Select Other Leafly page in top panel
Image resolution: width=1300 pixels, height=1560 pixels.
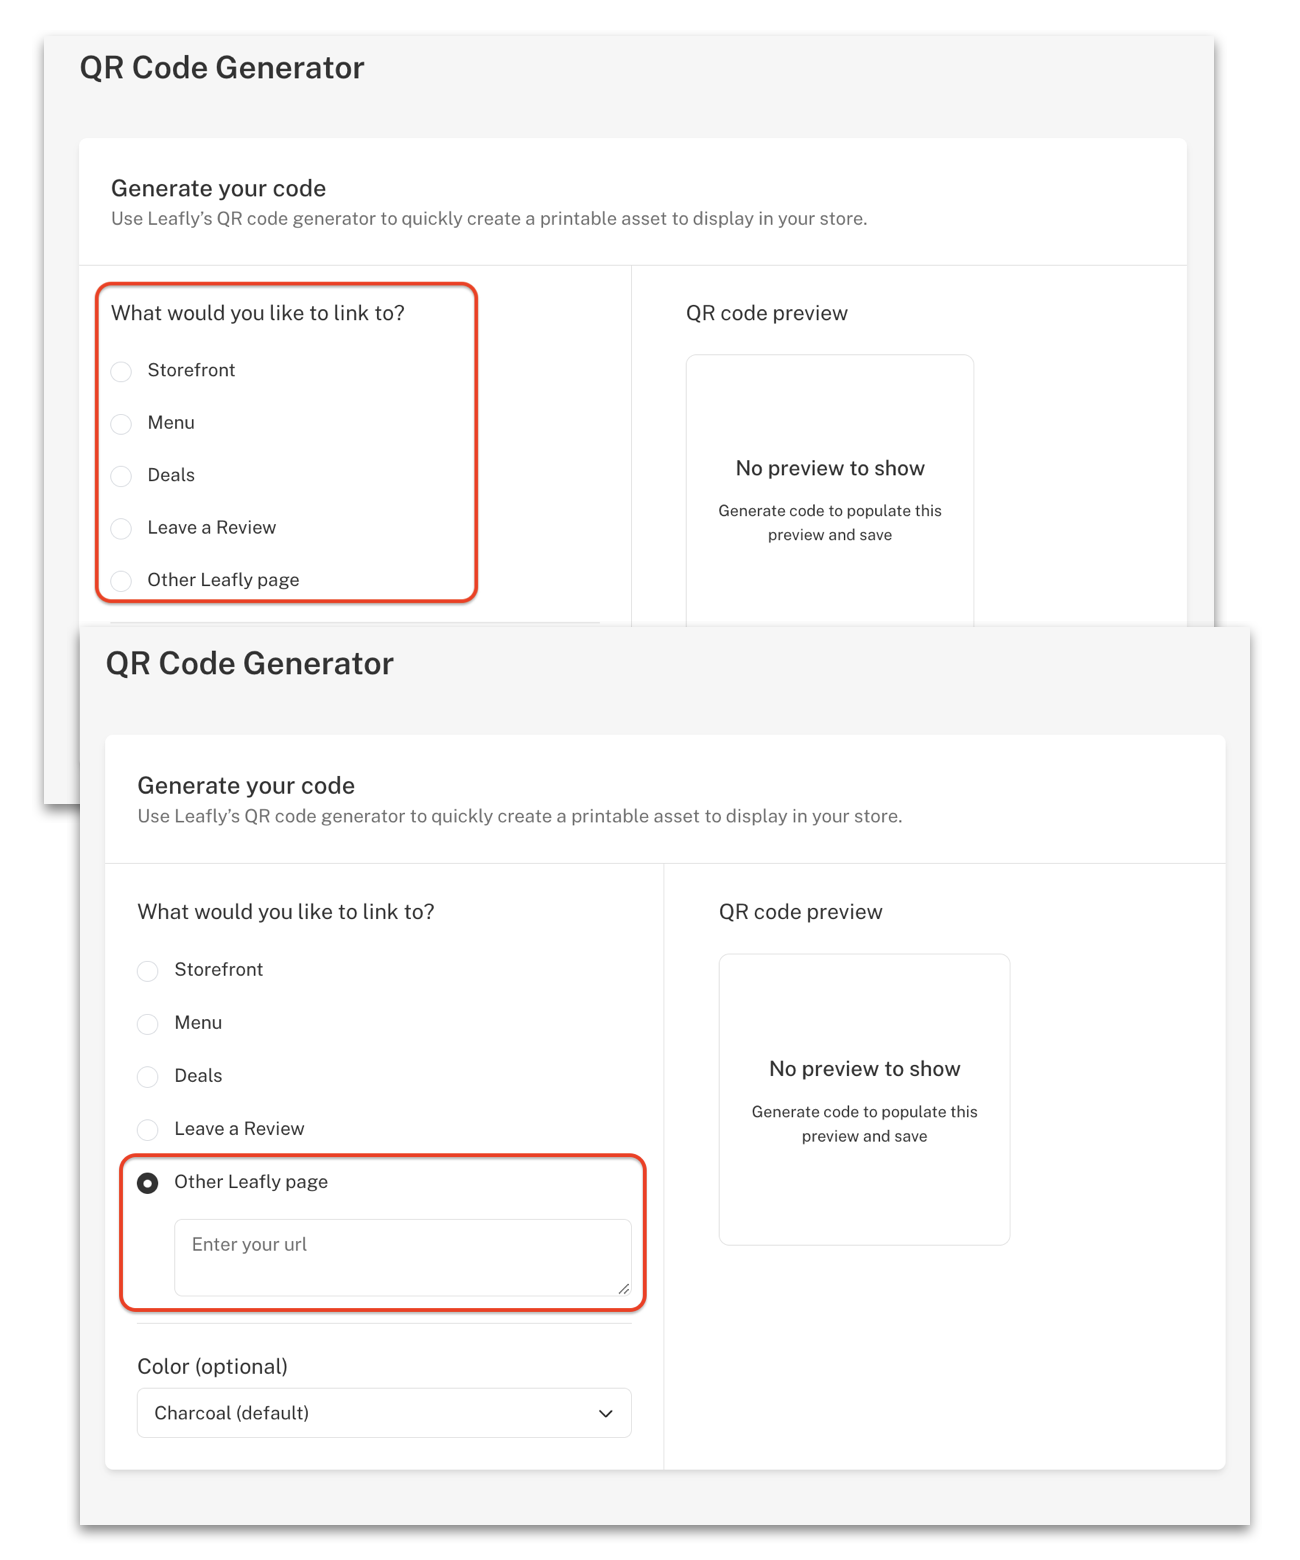pyautogui.click(x=121, y=581)
